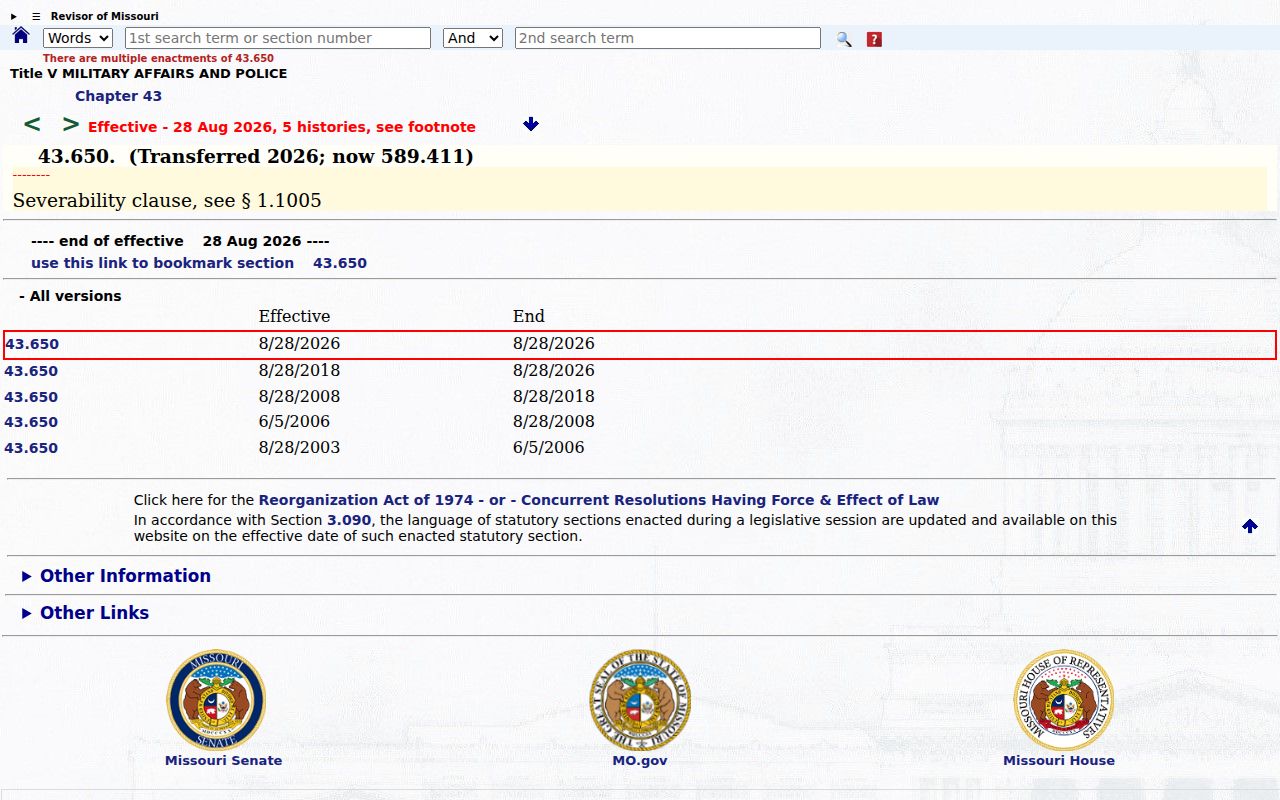1280x800 pixels.
Task: Click multiple enactments of 43.650 notice
Action: pyautogui.click(x=158, y=58)
